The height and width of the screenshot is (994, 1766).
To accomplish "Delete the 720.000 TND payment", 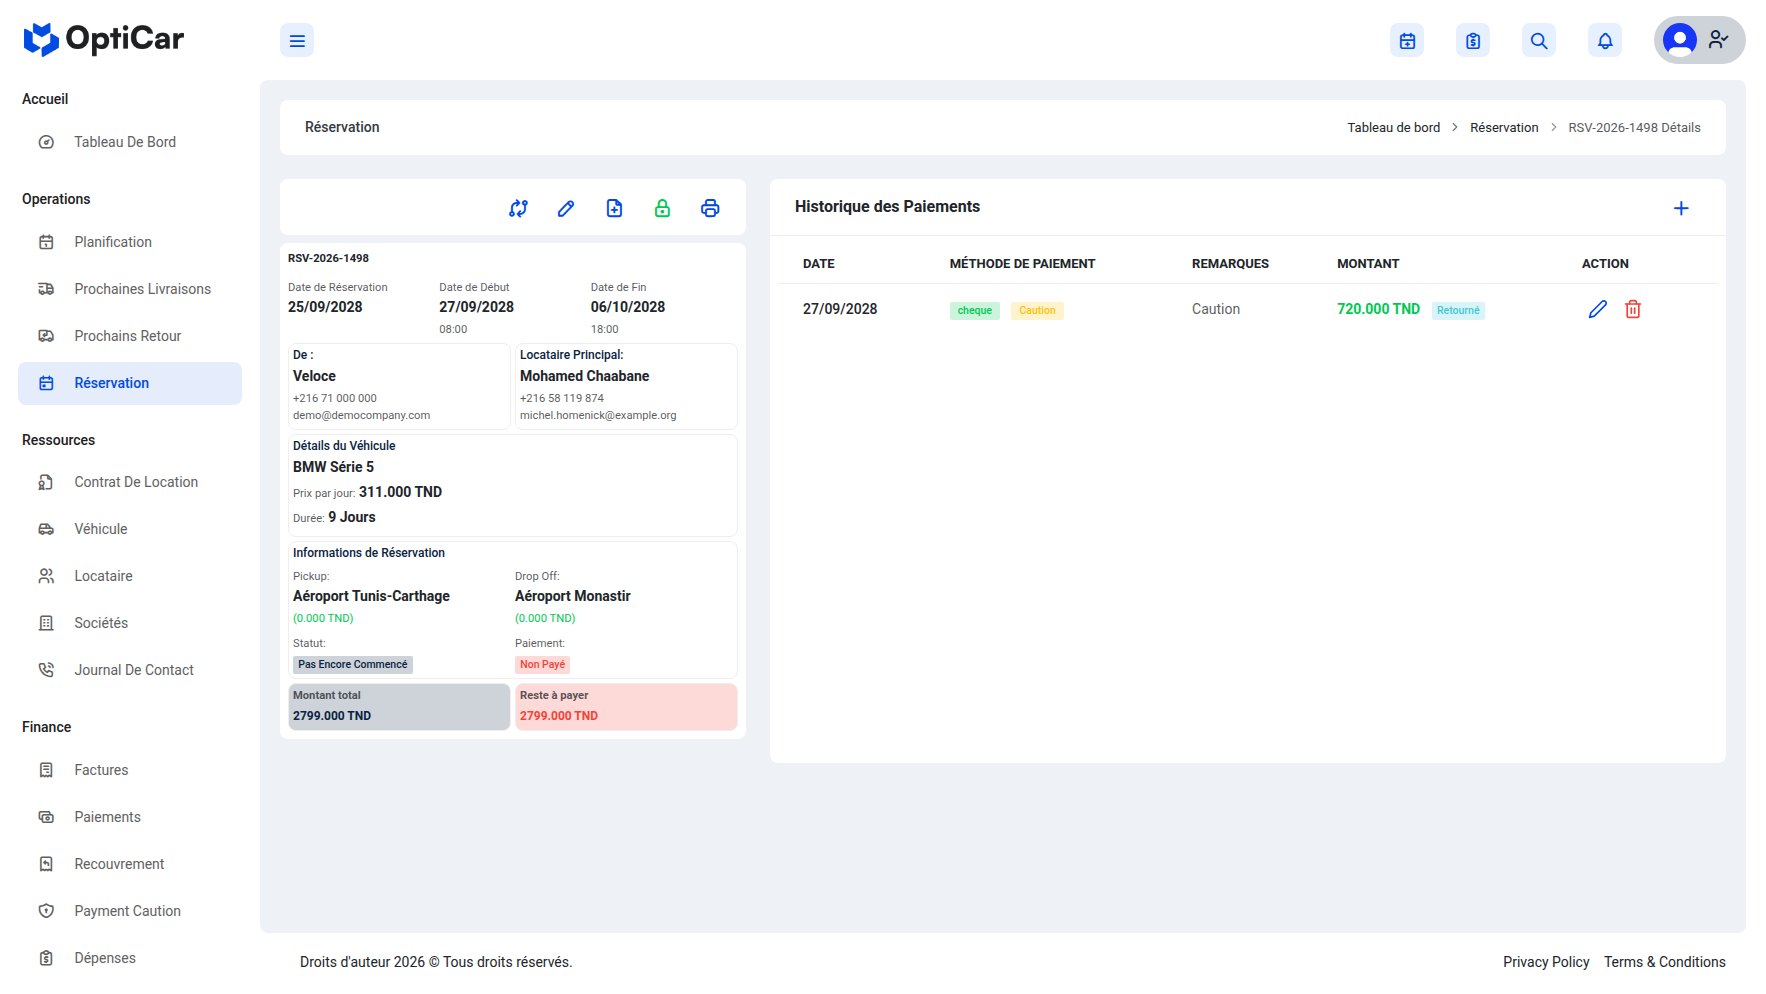I will (1633, 309).
